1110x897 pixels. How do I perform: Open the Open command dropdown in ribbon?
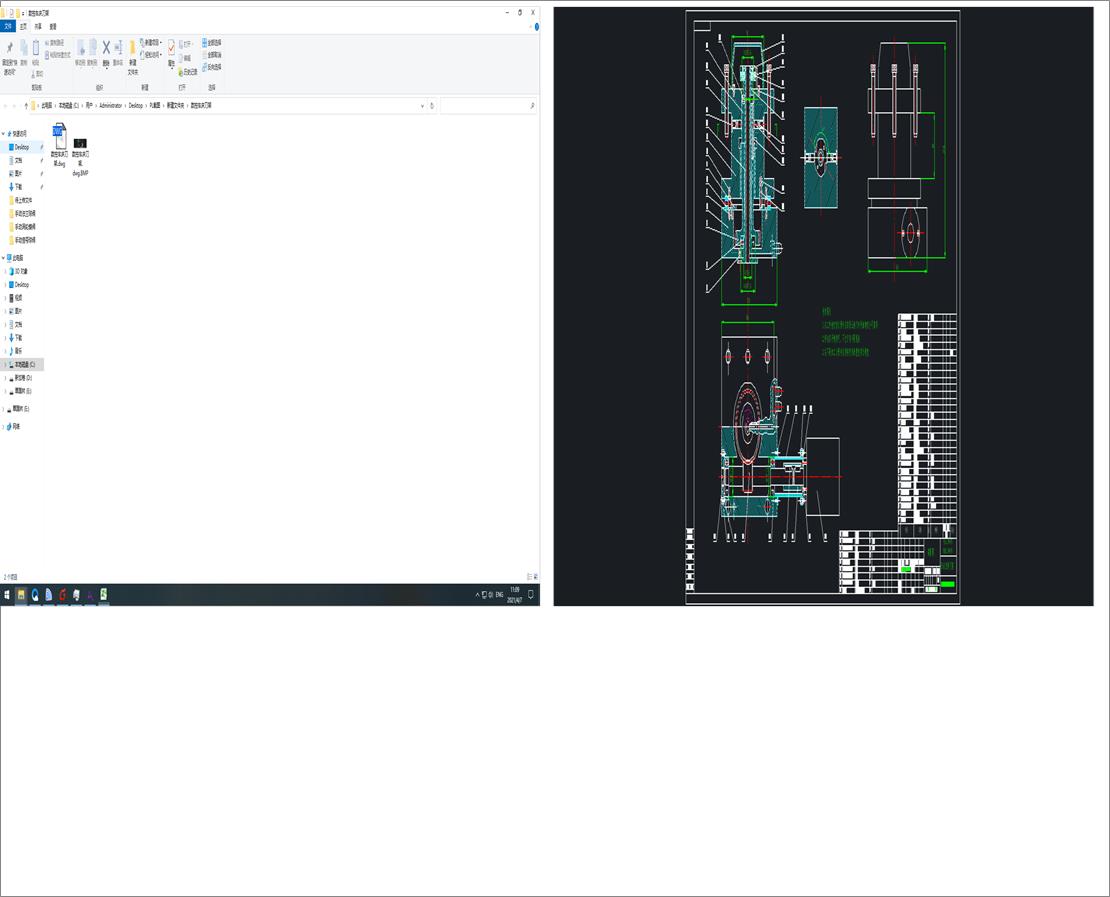tap(186, 44)
